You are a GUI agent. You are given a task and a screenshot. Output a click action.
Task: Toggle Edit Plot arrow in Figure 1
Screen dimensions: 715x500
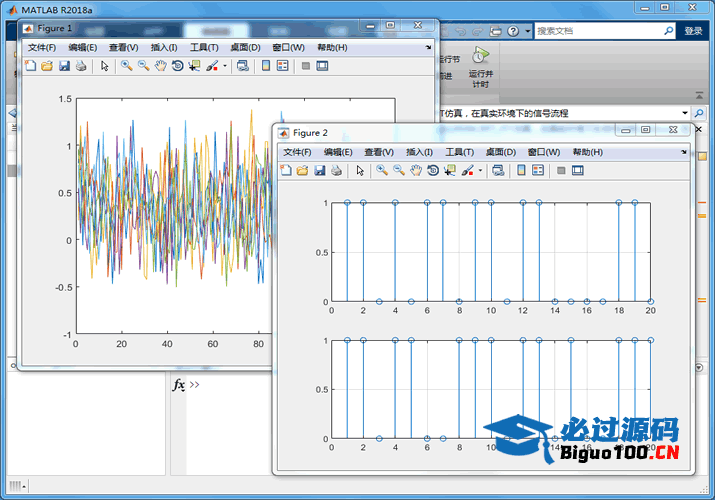[x=104, y=66]
